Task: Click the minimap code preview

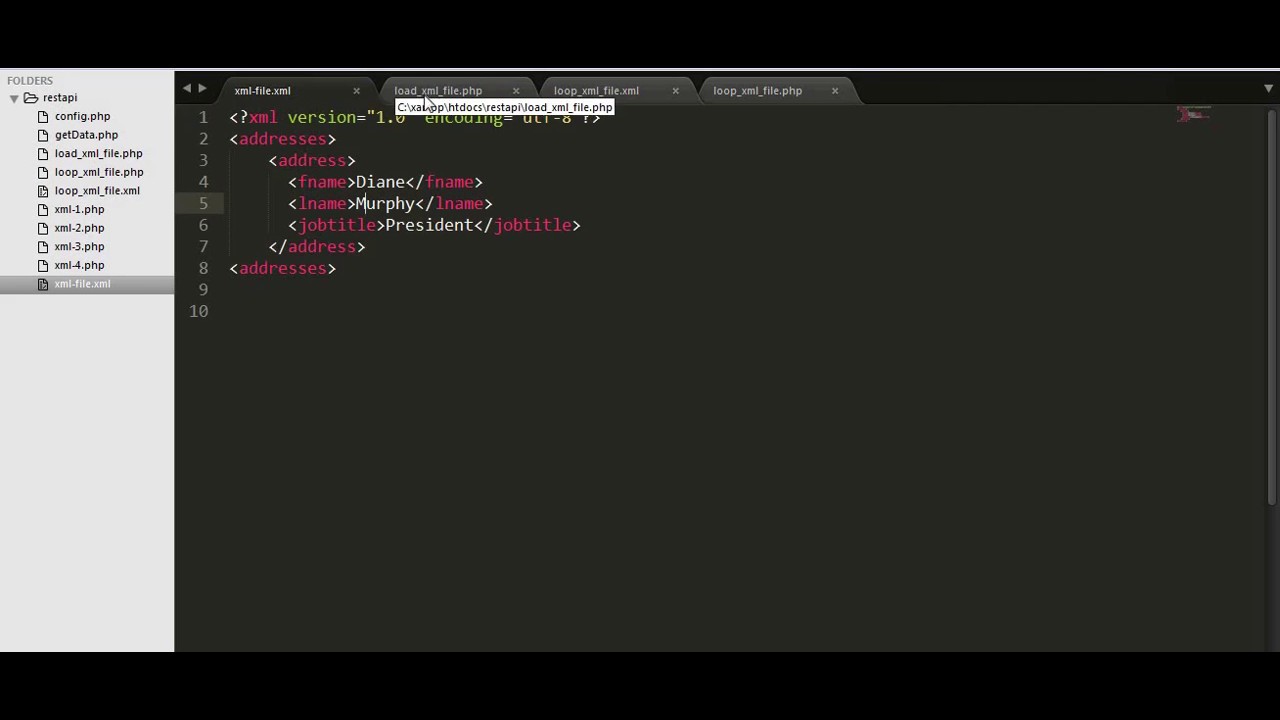Action: (1193, 115)
